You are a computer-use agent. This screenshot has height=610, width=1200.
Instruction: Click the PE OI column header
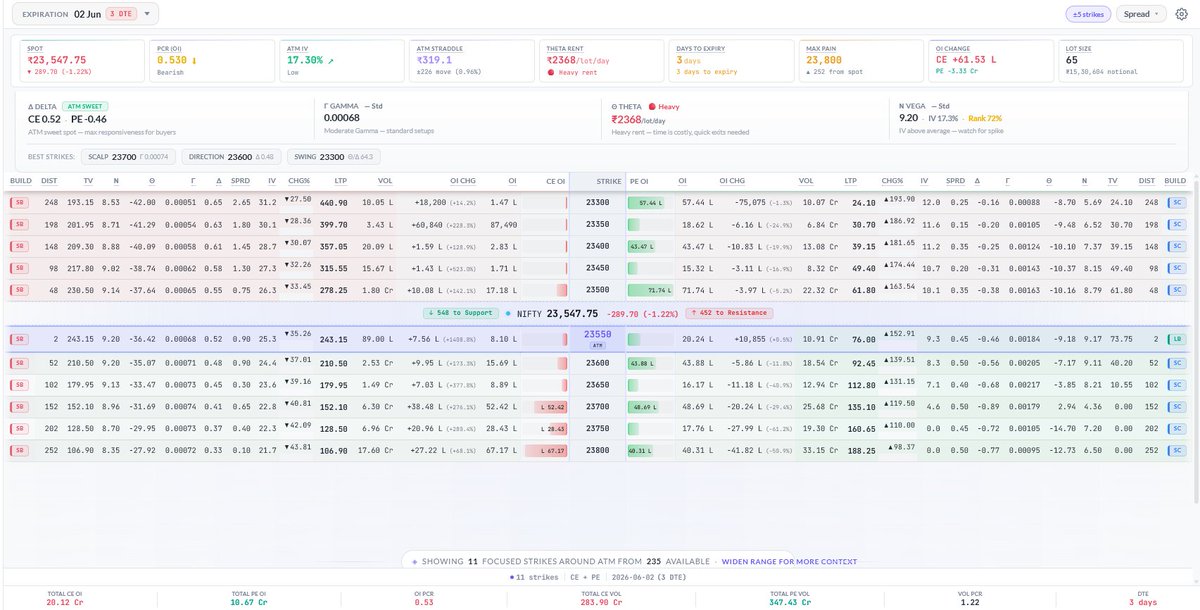coord(641,181)
